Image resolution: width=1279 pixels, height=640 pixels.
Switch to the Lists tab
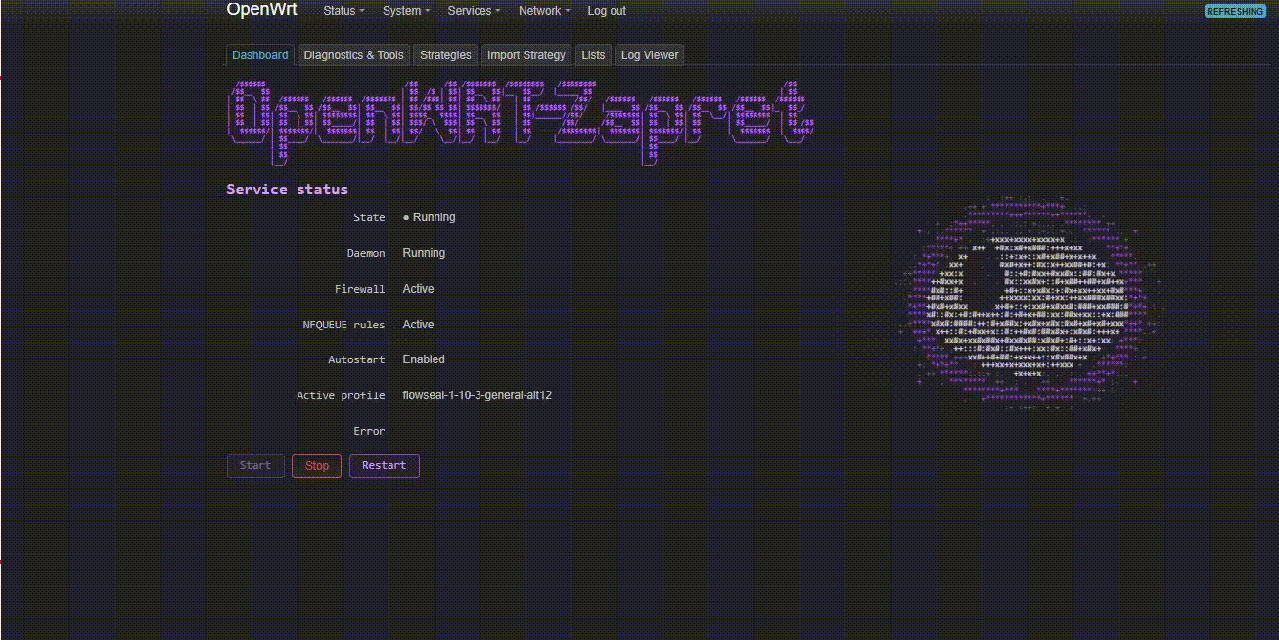[593, 55]
